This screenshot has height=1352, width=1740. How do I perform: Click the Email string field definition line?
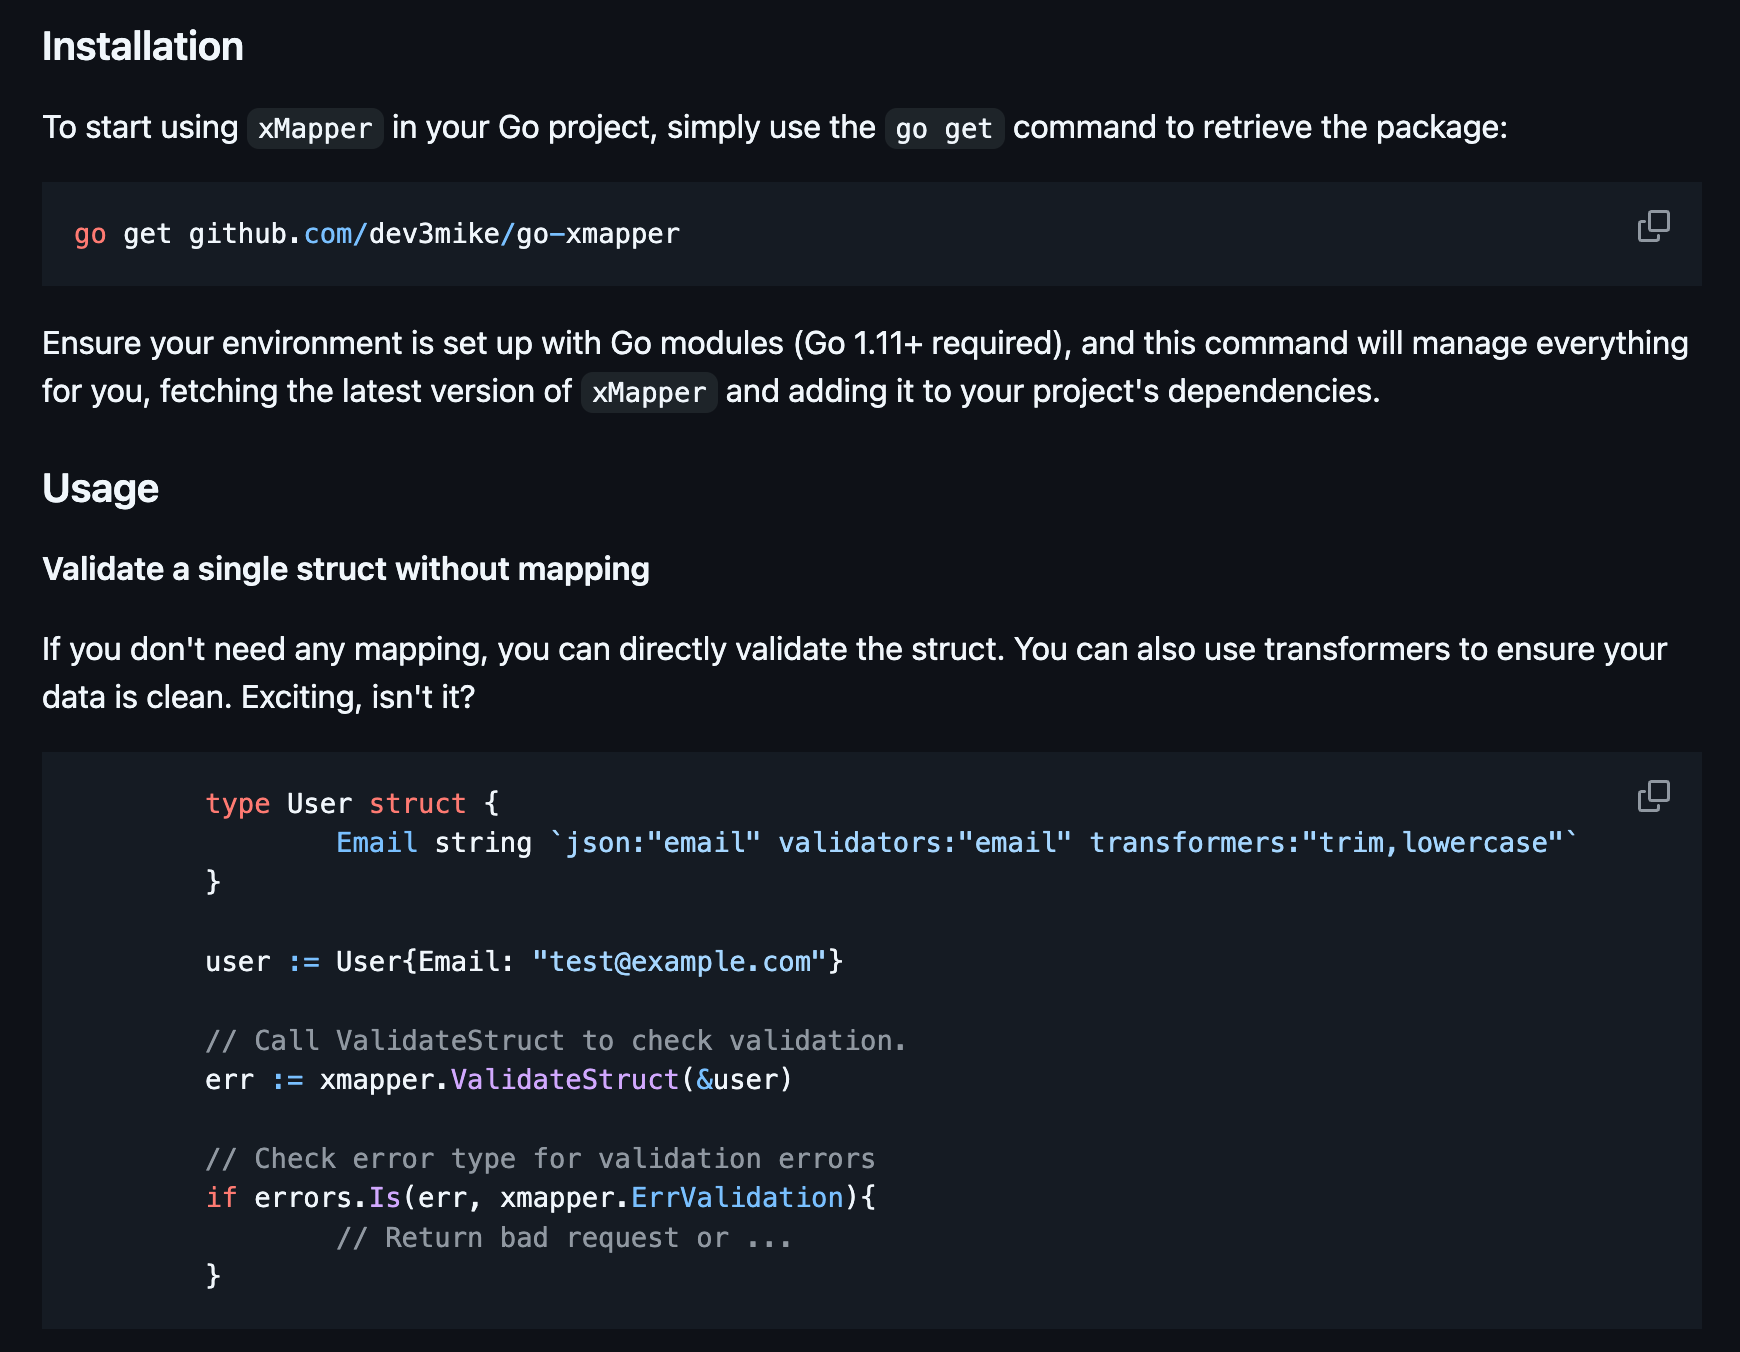point(956,842)
